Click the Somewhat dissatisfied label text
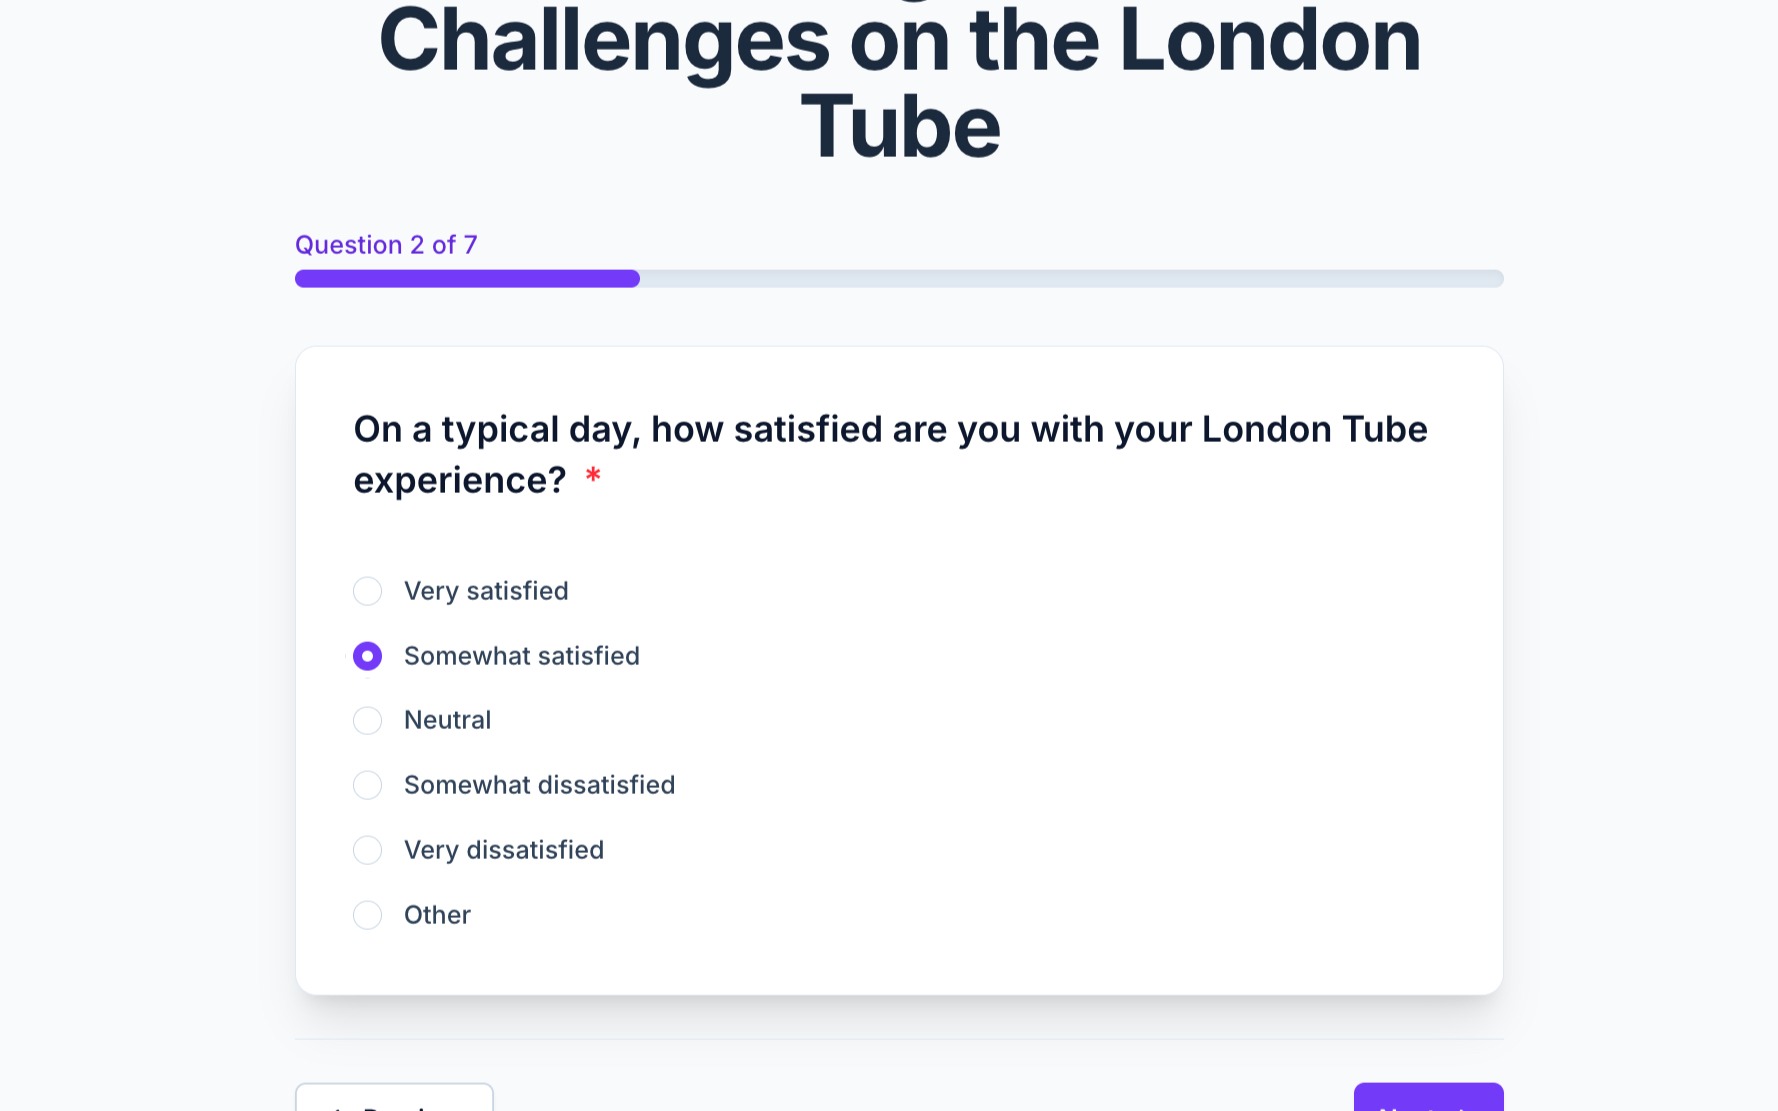 539,785
